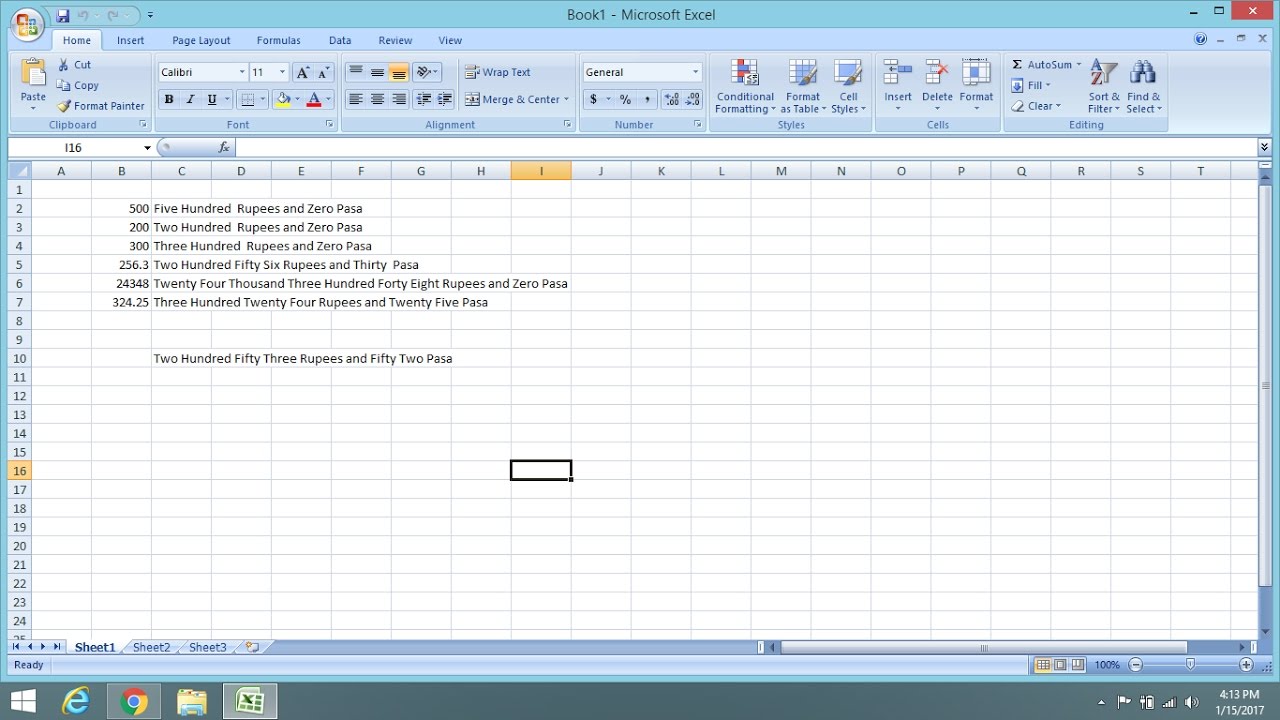
Task: Open the Page Layout ribbon tab
Action: [x=201, y=41]
